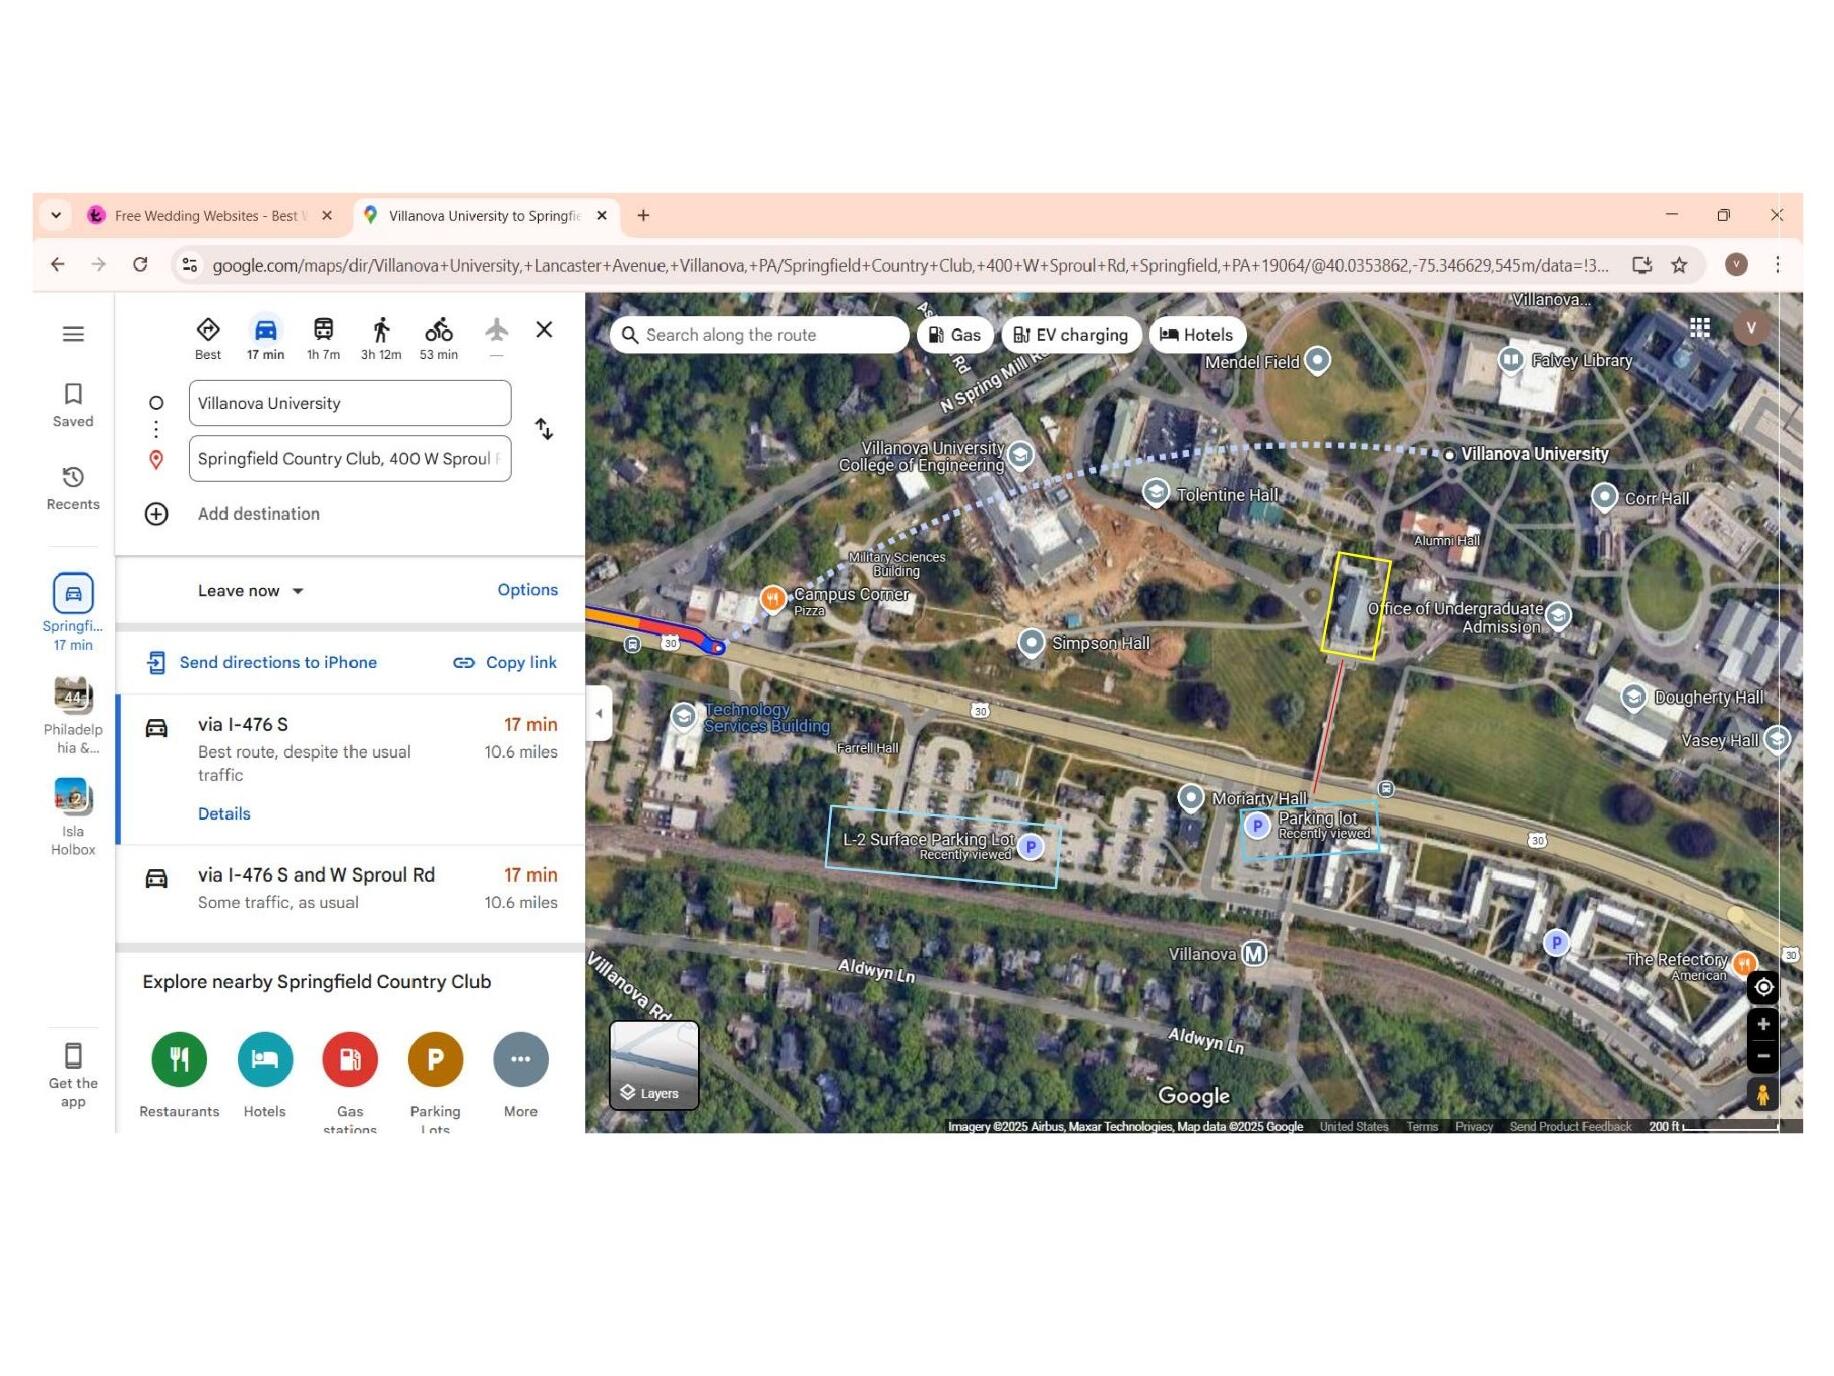1834x1376 pixels.
Task: Zoom in on the map
Action: (x=1763, y=1024)
